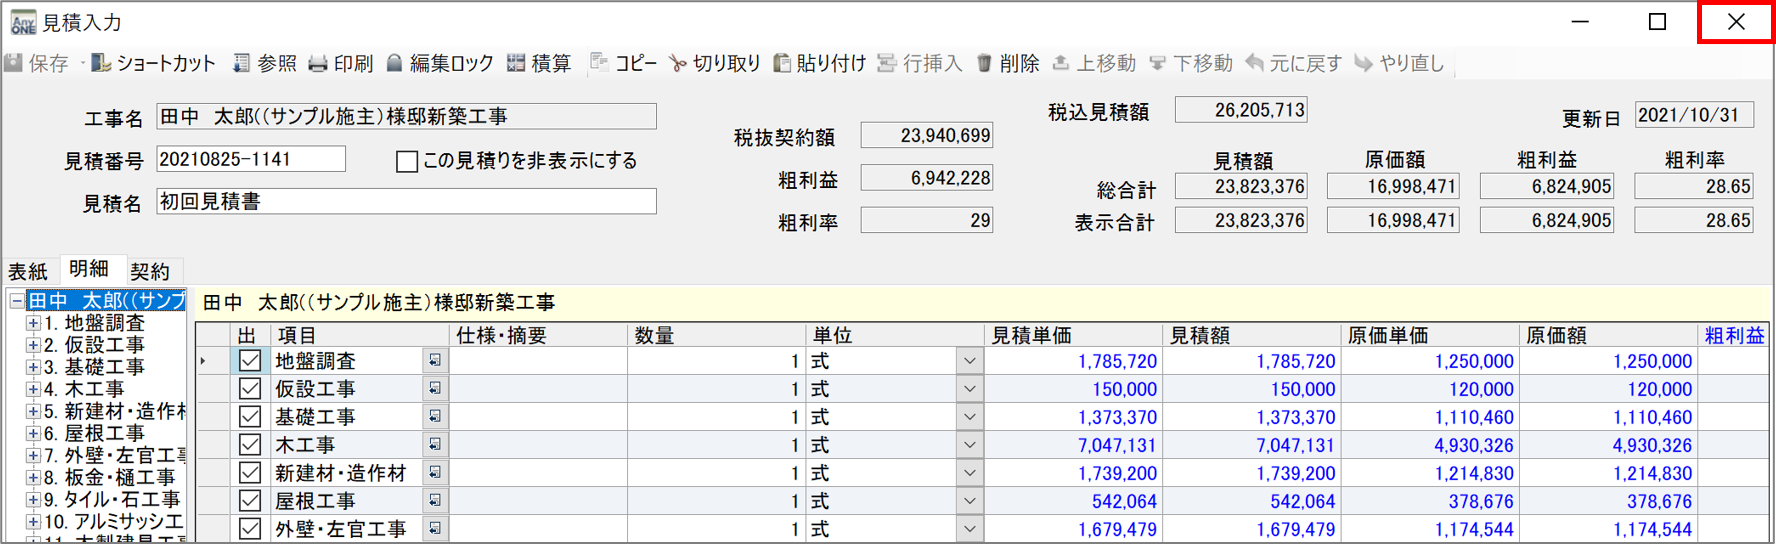Open 参照 from the toolbar

[242, 63]
